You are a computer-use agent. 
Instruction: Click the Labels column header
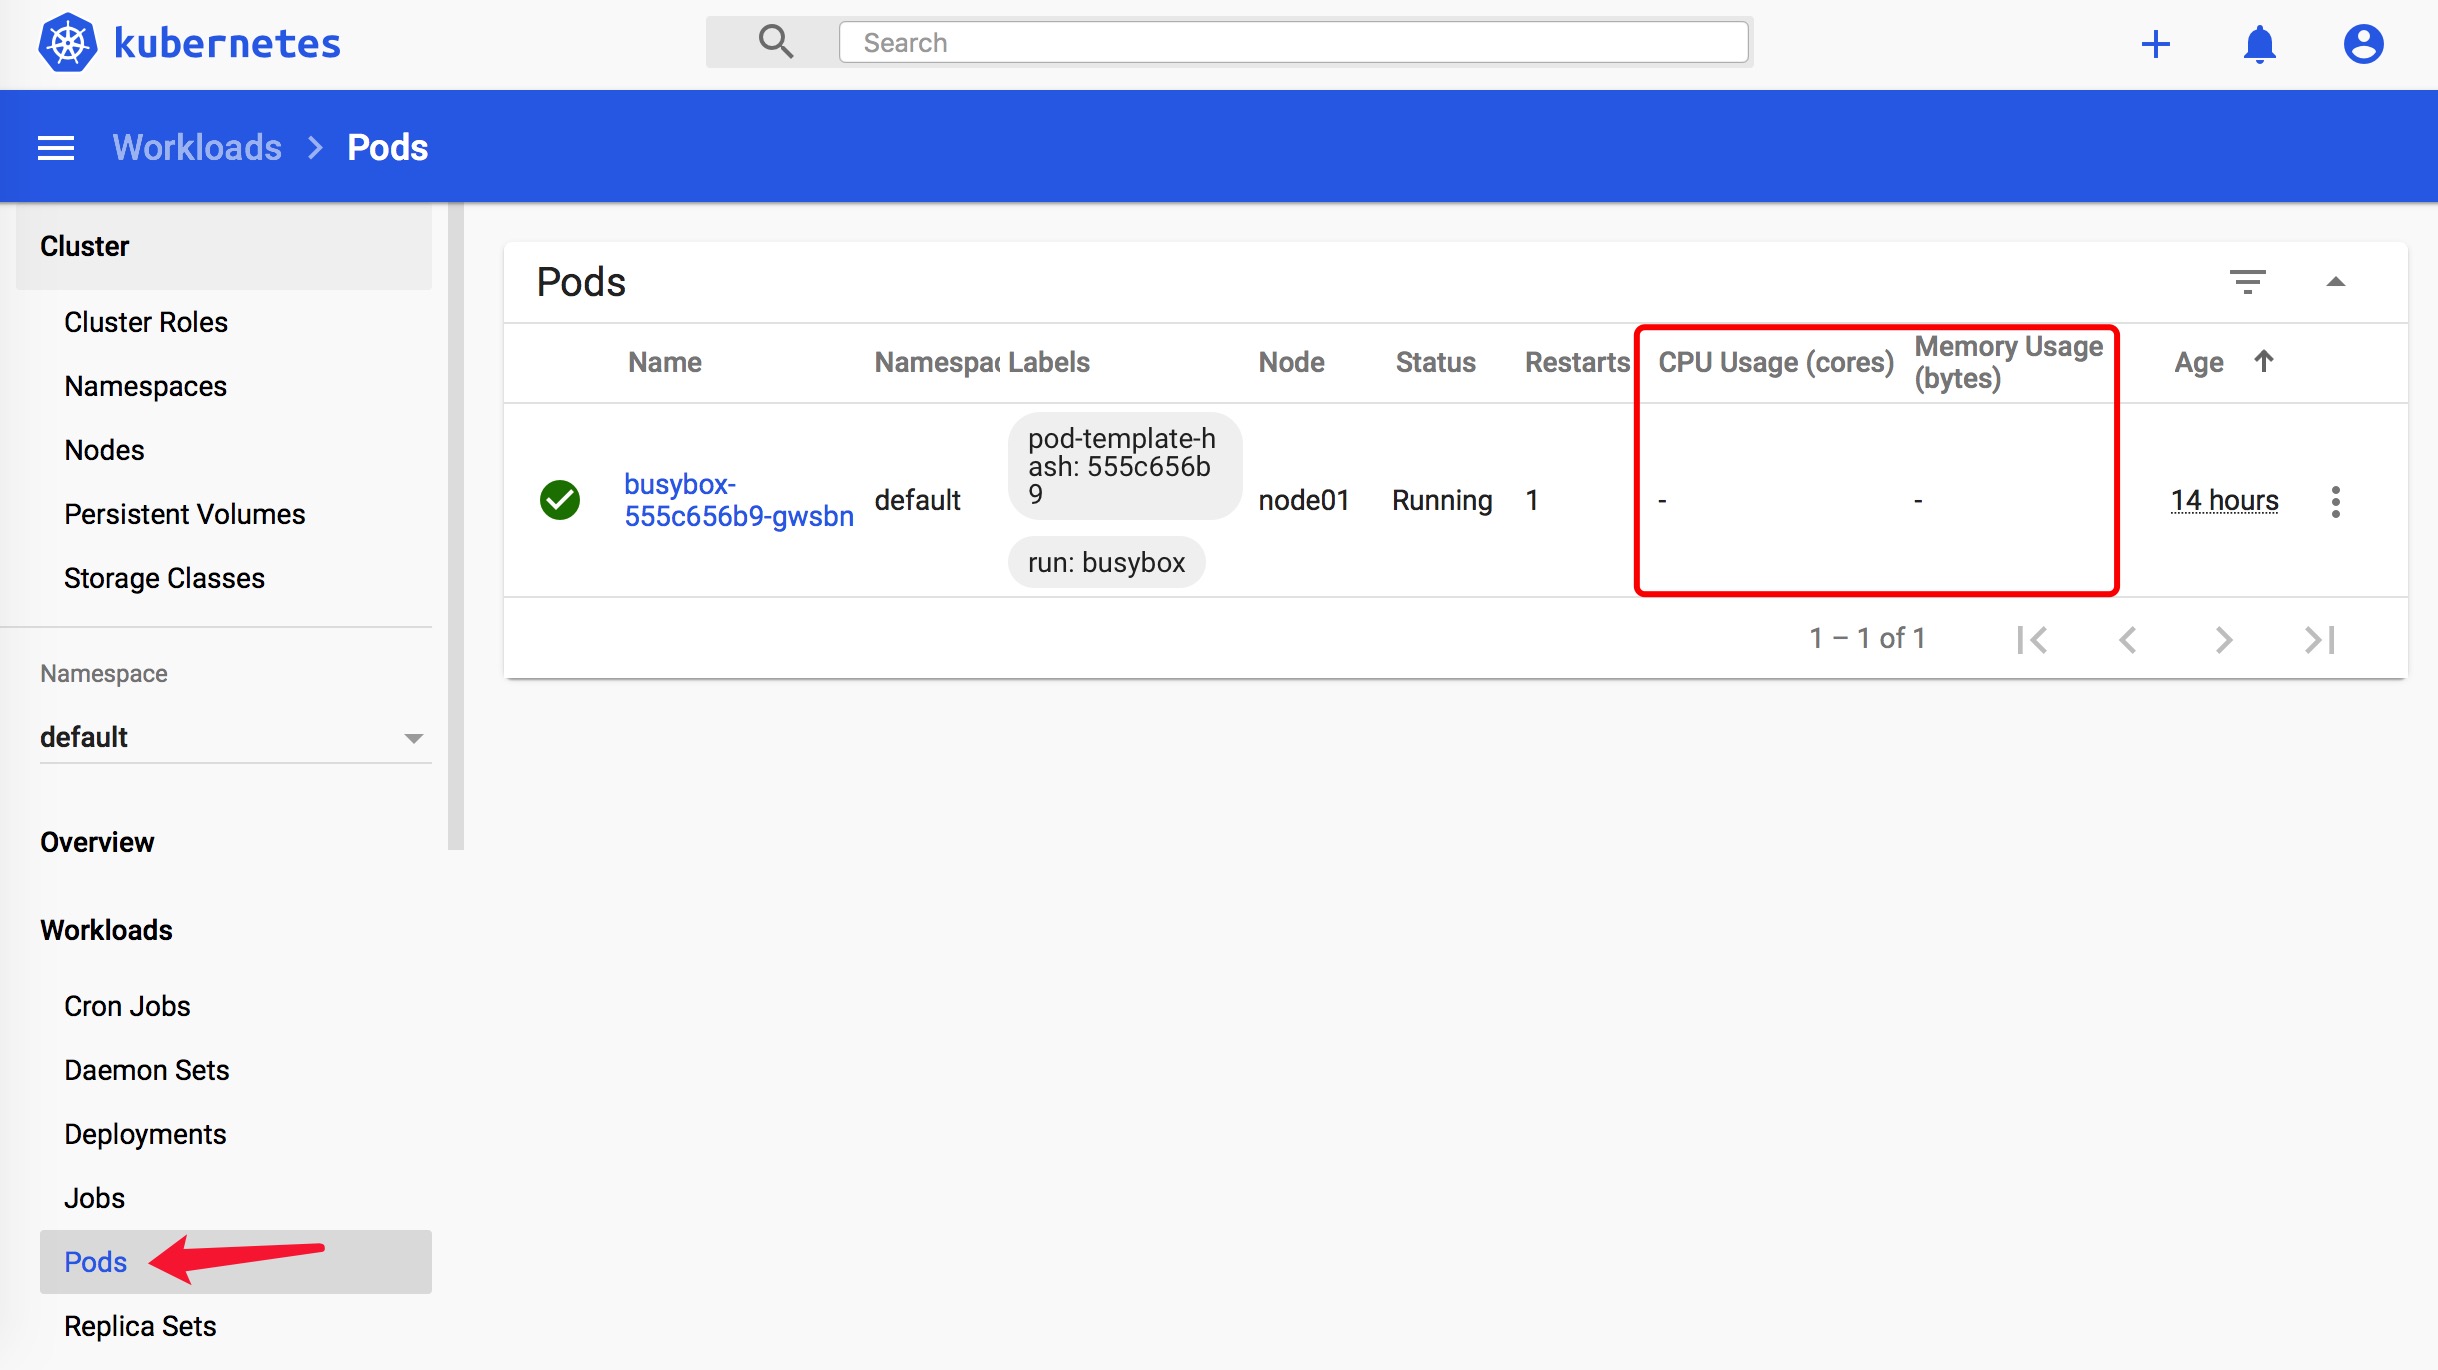click(x=1049, y=362)
